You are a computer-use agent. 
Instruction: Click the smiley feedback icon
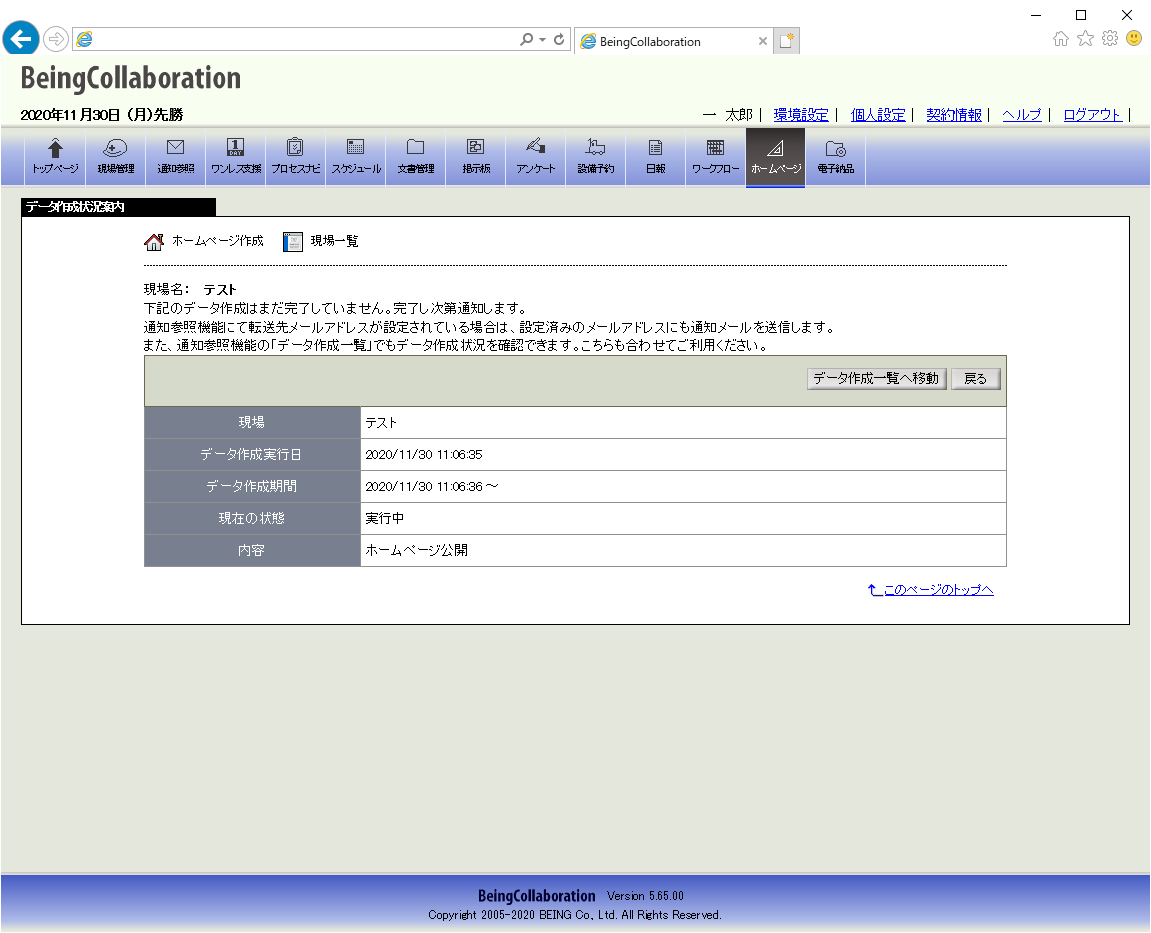(x=1134, y=38)
